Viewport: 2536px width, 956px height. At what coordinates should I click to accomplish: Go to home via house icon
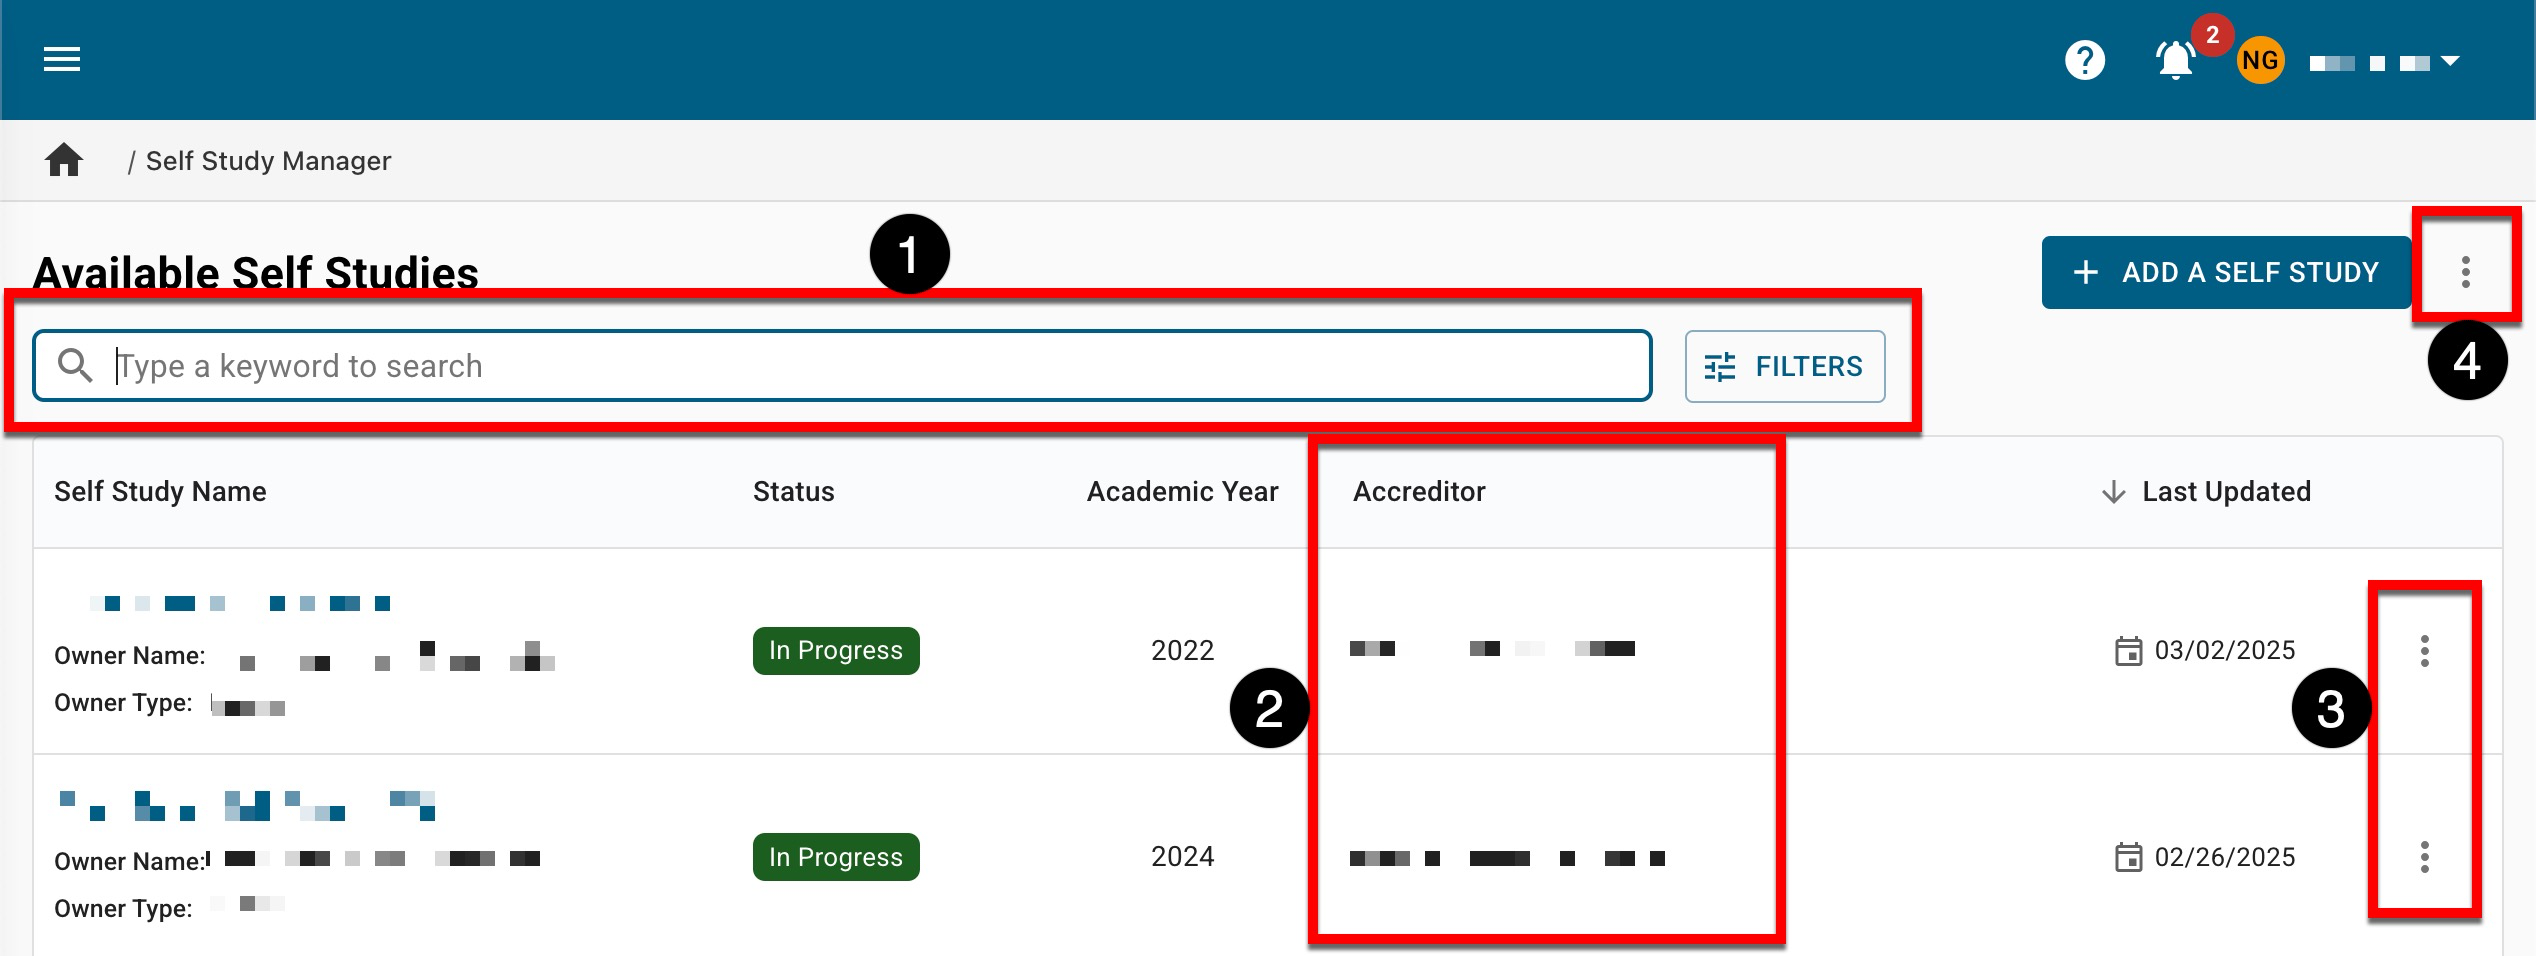[64, 160]
